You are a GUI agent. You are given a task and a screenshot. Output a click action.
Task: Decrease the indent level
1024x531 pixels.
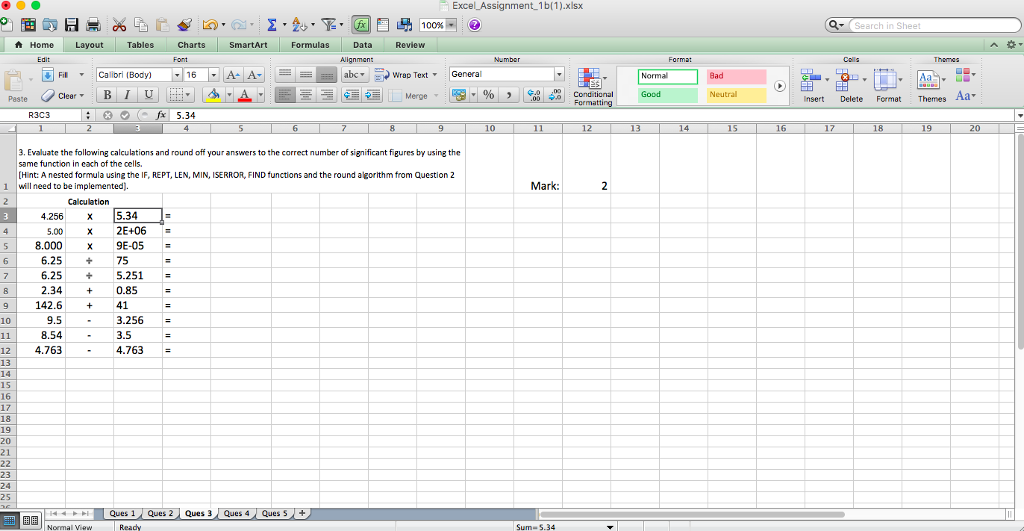tap(351, 95)
